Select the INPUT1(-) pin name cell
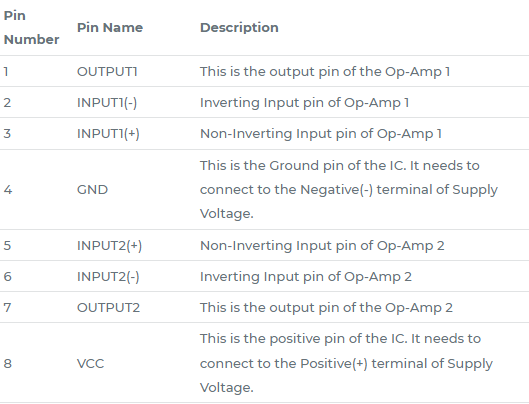This screenshot has width=529, height=404. pos(107,103)
